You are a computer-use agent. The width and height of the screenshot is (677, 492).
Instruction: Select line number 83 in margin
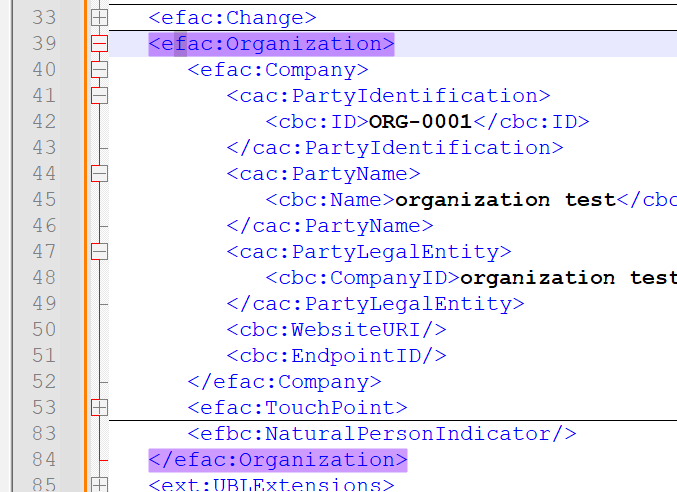pos(44,434)
